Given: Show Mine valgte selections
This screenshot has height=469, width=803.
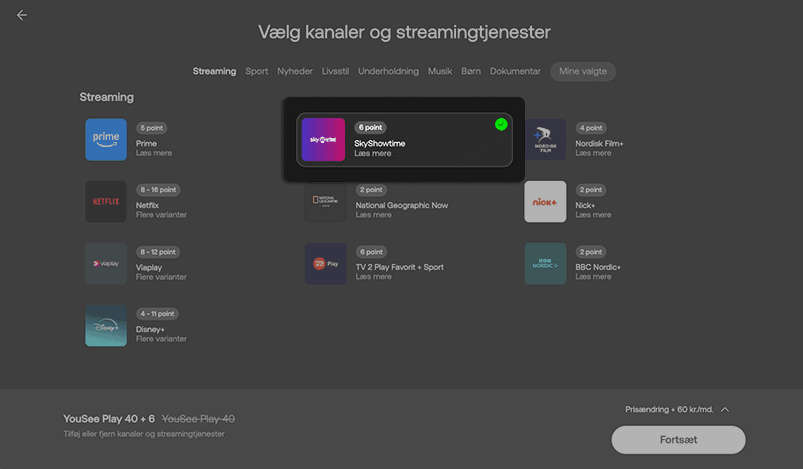Looking at the screenshot, I should [x=583, y=71].
